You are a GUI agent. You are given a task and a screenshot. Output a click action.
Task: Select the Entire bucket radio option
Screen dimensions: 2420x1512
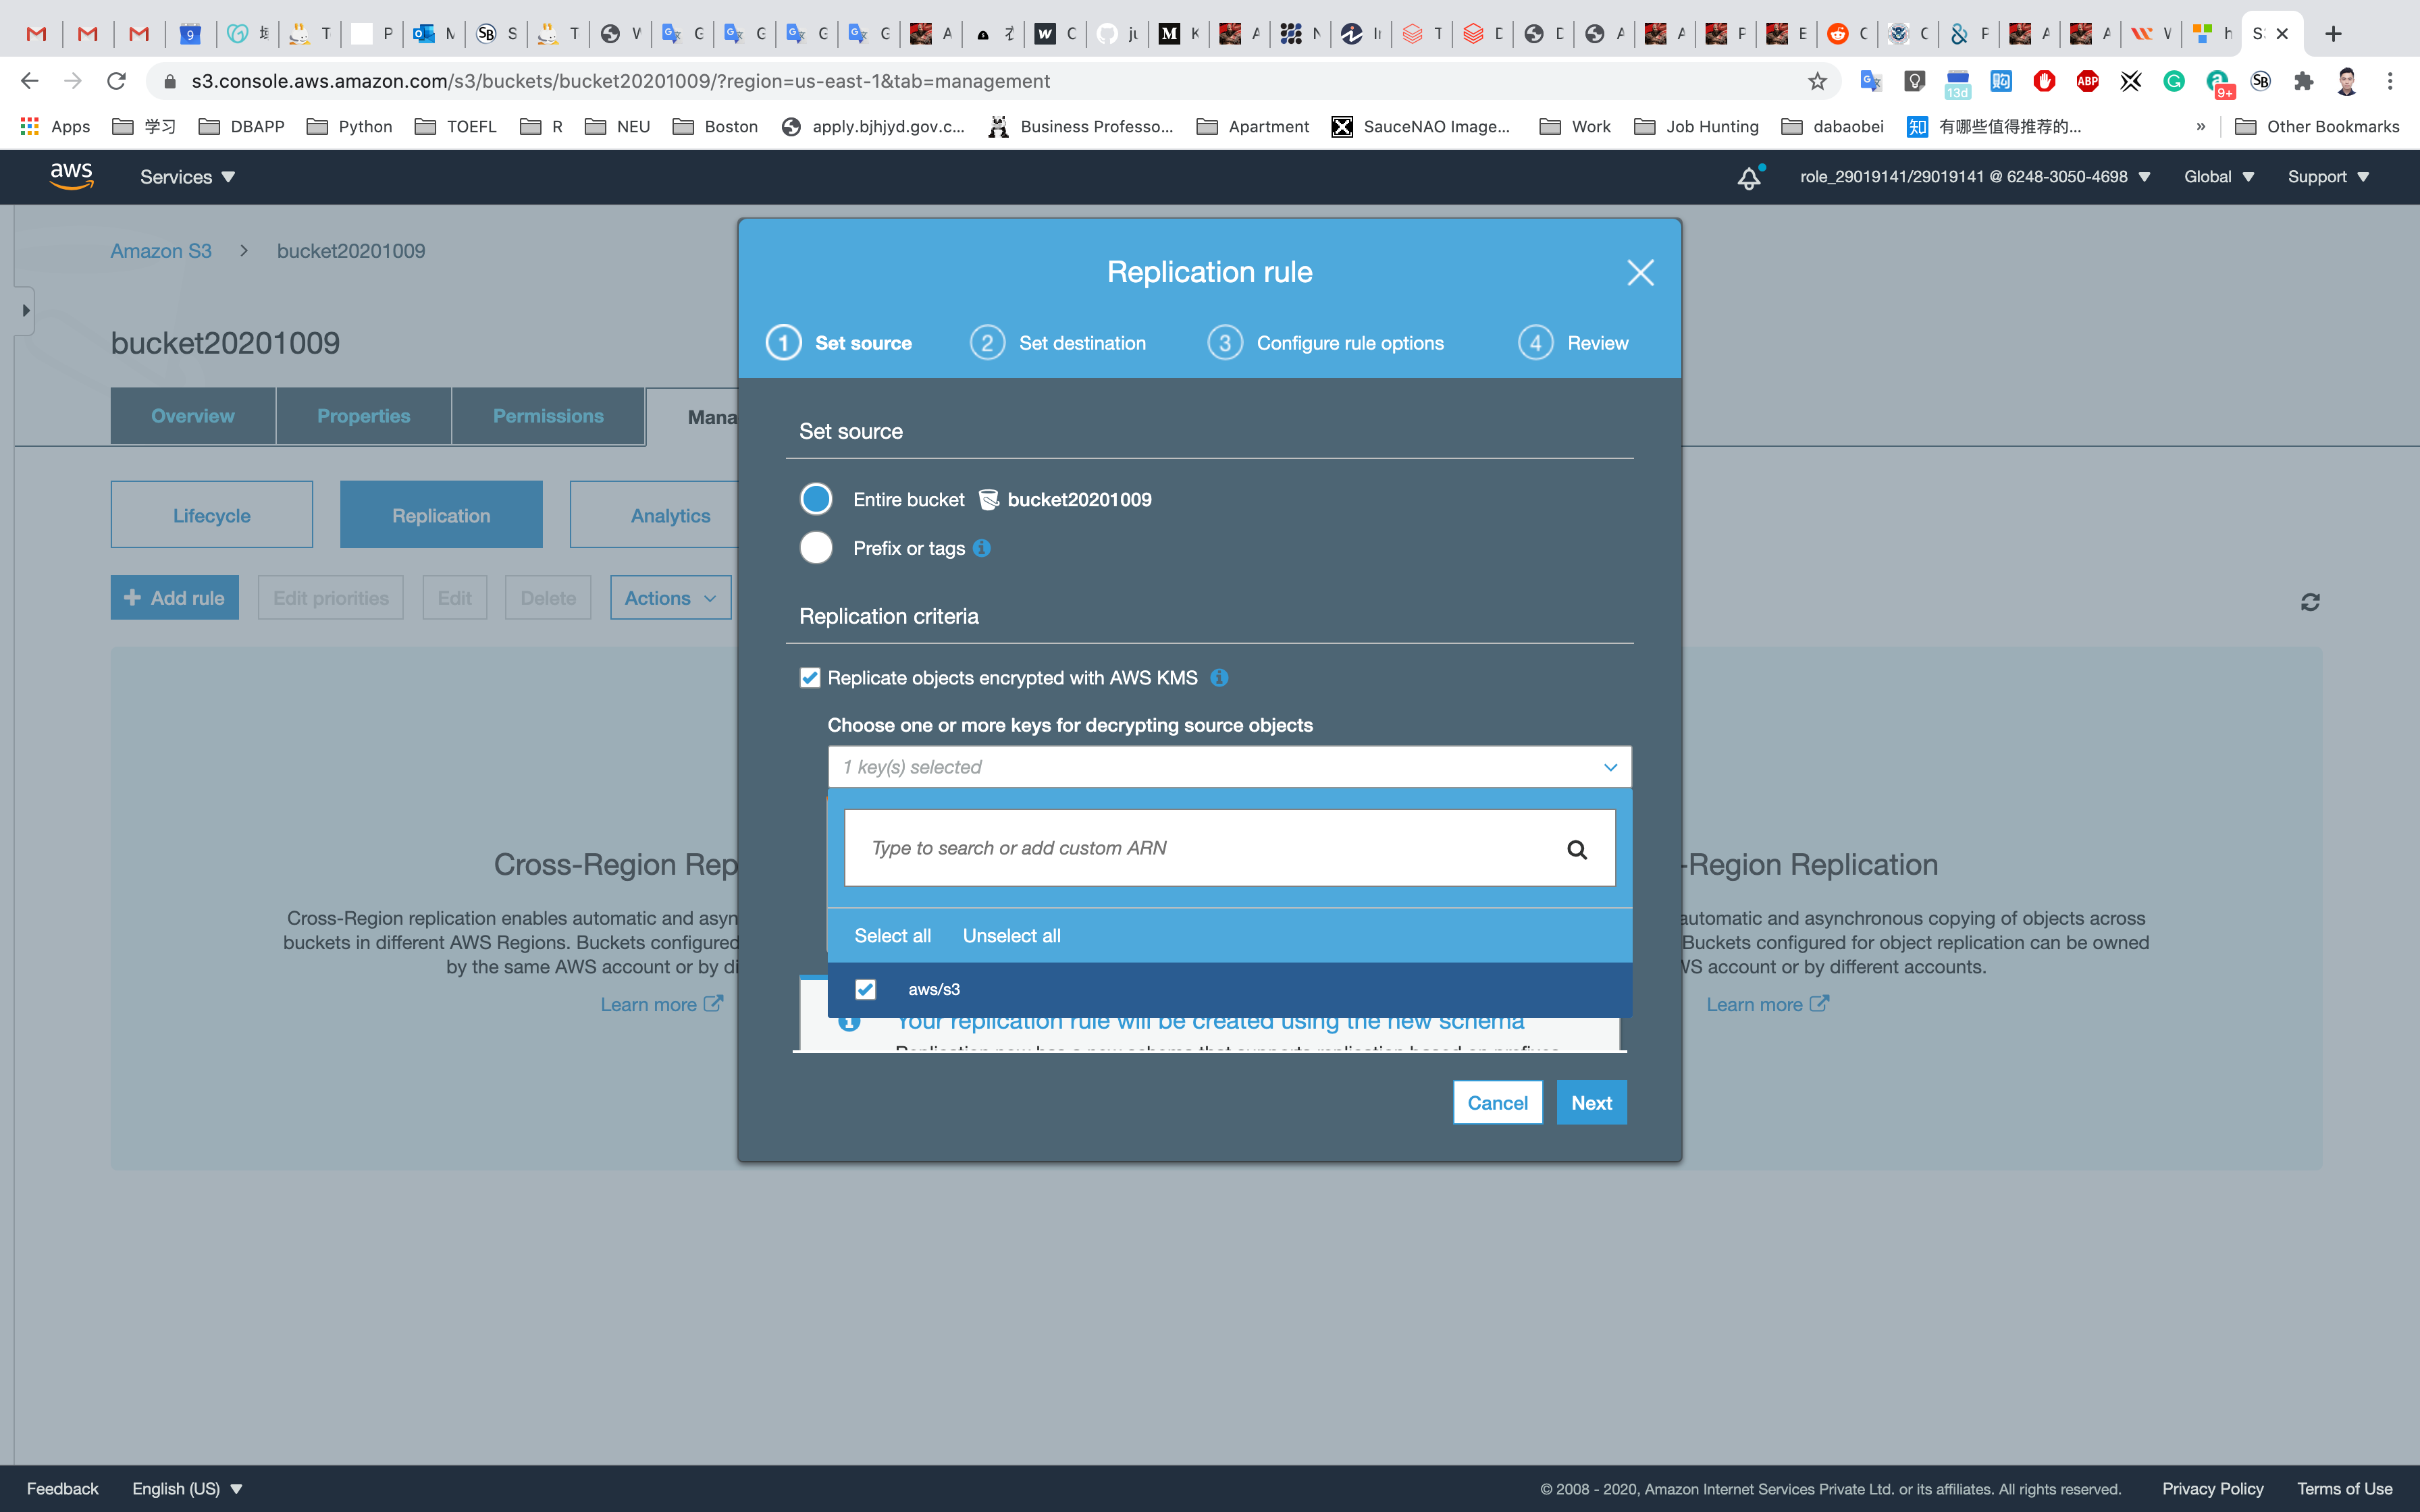pyautogui.click(x=816, y=499)
